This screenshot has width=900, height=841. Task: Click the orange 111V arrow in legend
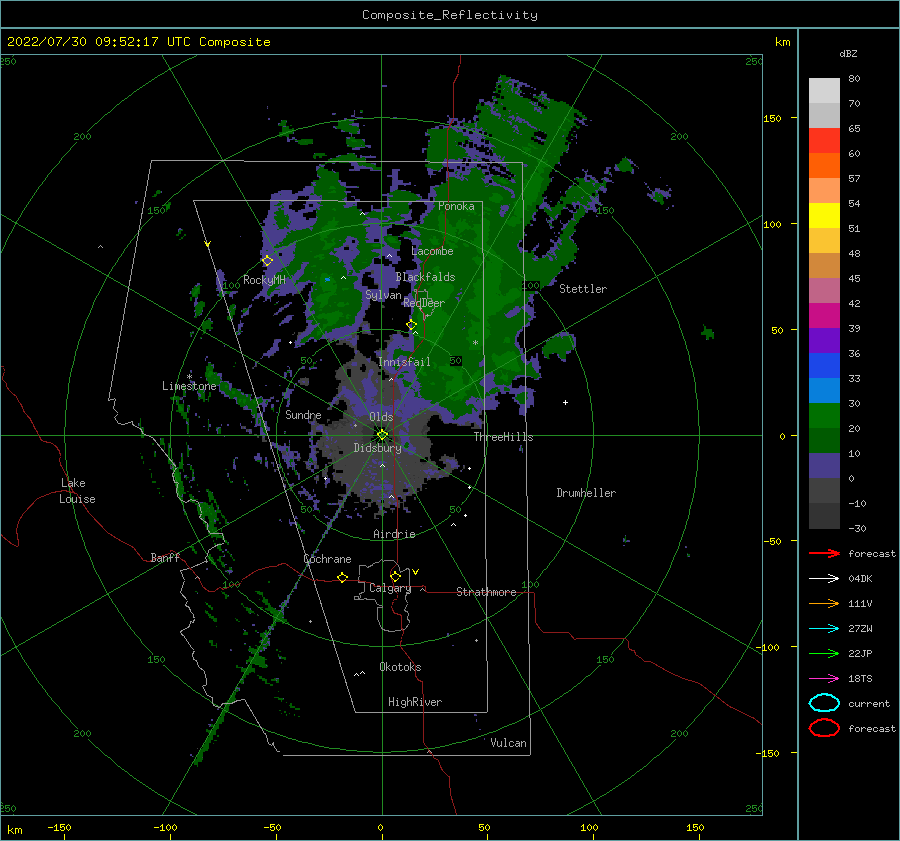[x=824, y=603]
